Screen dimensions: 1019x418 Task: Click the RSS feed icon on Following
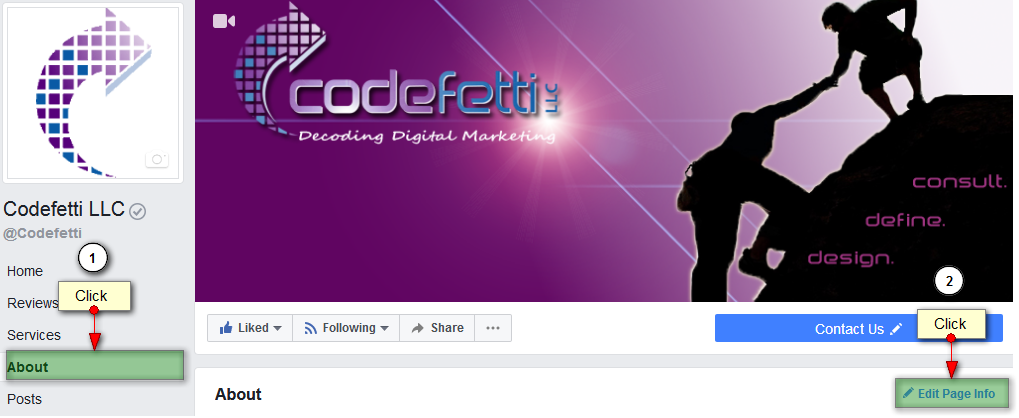[x=311, y=328]
